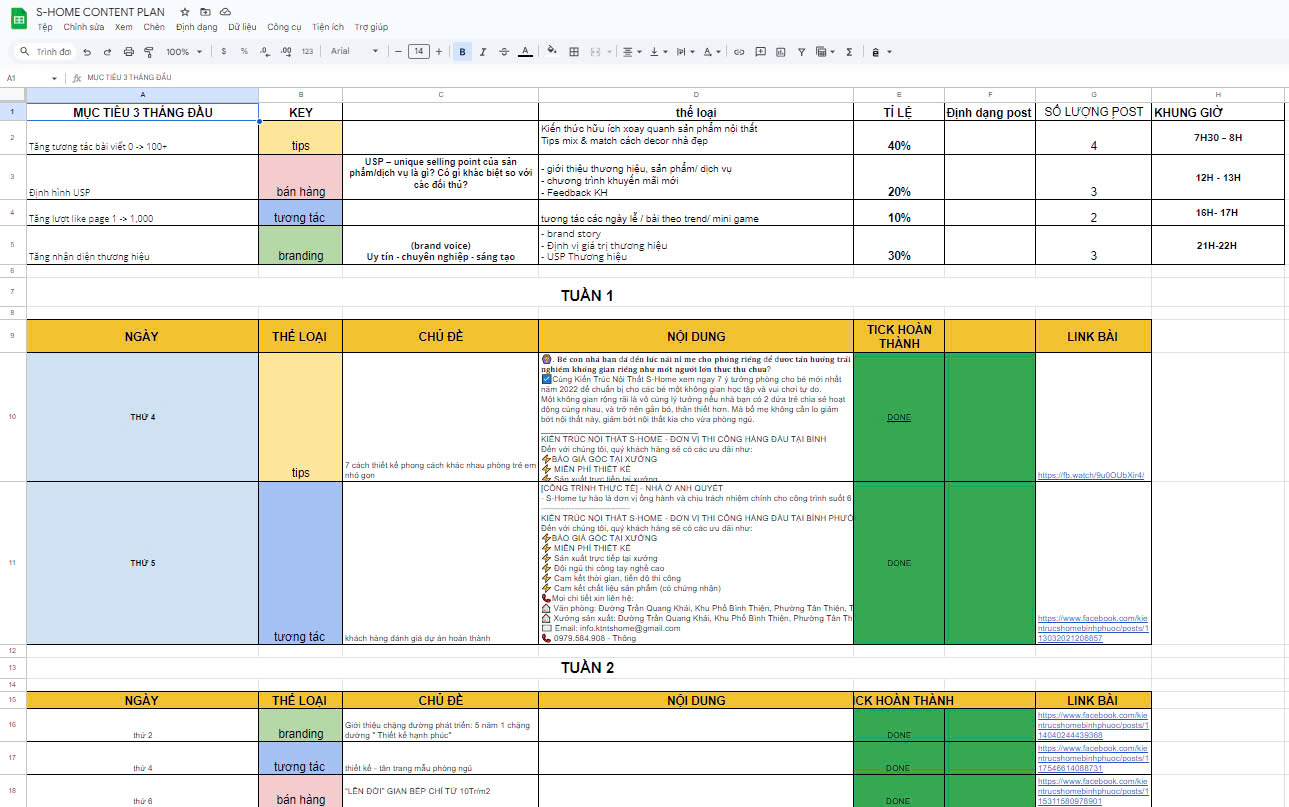Open the fill color picker
The width and height of the screenshot is (1289, 807).
pos(552,51)
